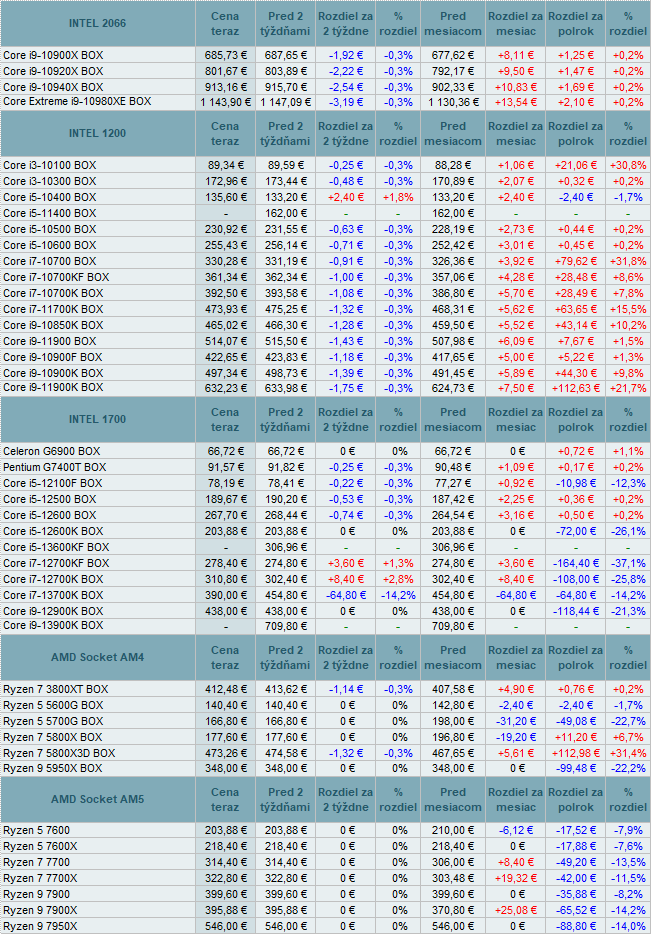Click +8,40 € two-week difference for i7-12700K
651x934 pixels.
(x=345, y=580)
